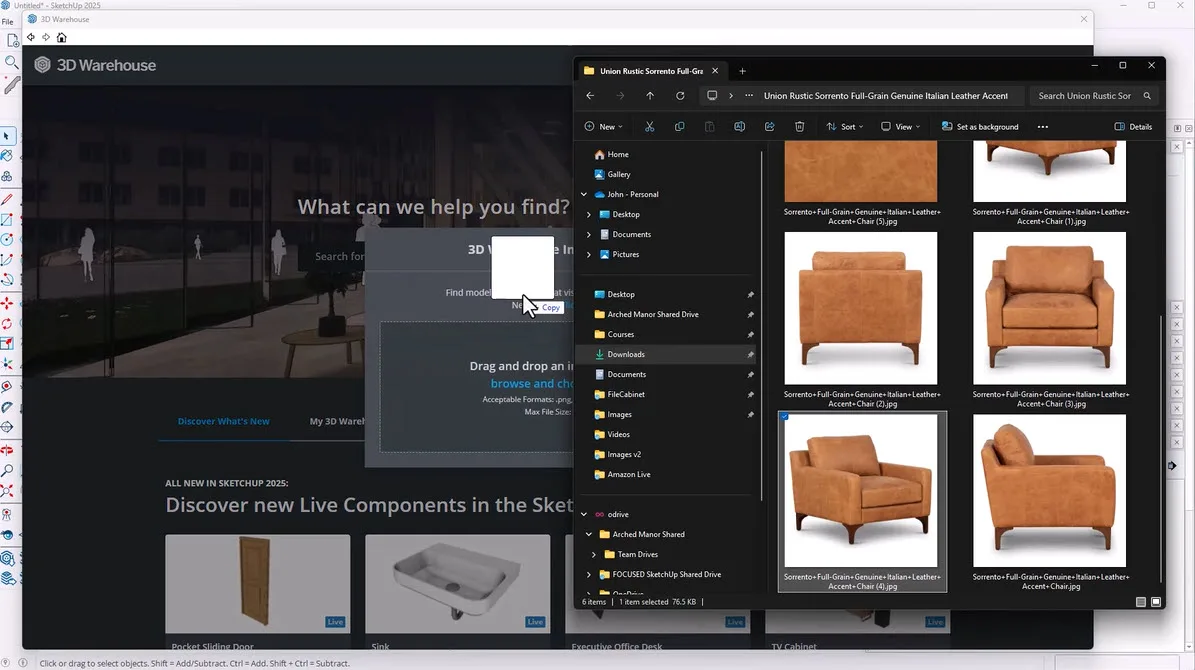Collapse the odrive tree node
The width and height of the screenshot is (1195, 670).
point(584,514)
